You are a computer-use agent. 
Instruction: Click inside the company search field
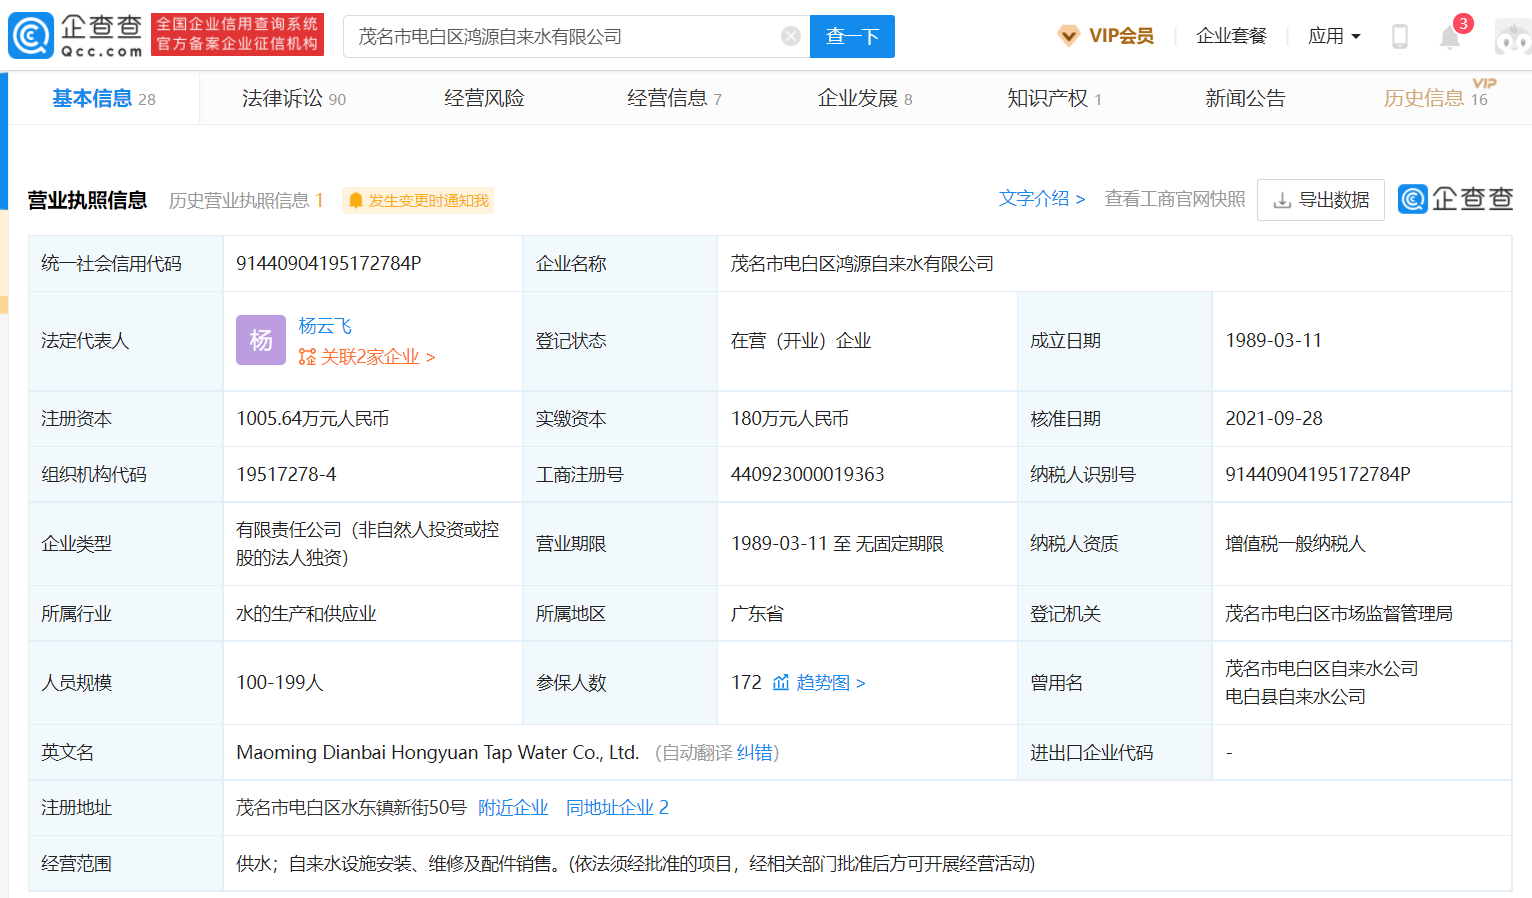560,36
